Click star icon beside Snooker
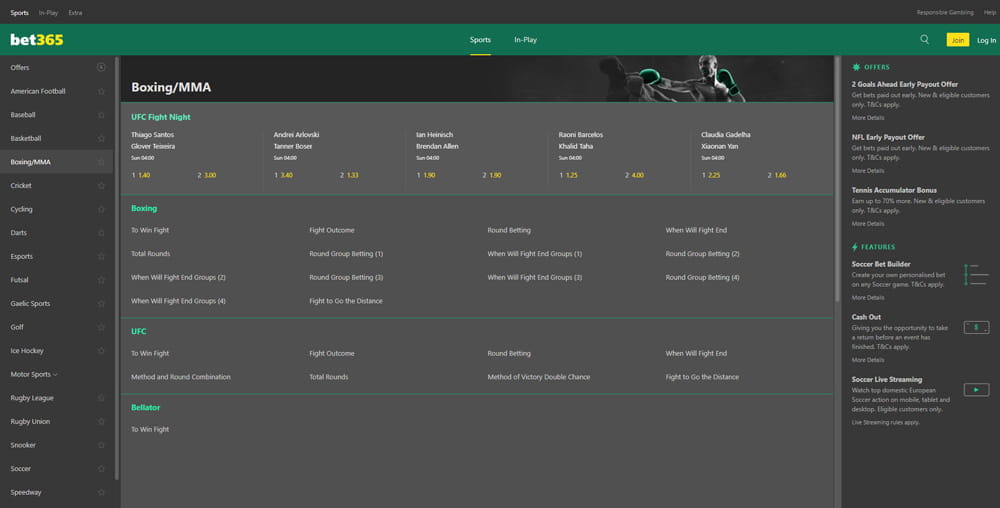The width and height of the screenshot is (1000, 508). (101, 445)
